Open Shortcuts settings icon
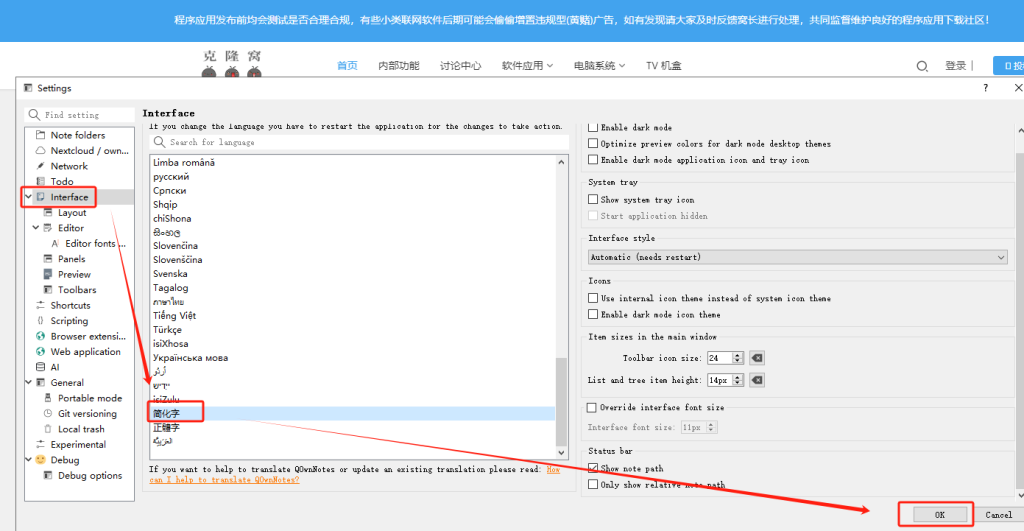 pos(40,305)
